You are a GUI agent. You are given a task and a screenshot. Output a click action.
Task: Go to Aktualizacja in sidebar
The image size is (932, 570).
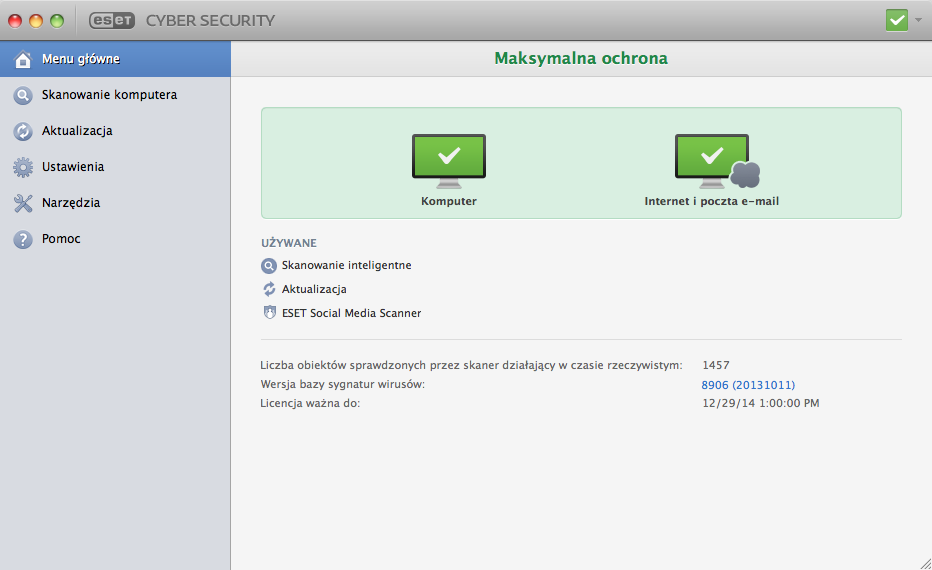click(115, 131)
